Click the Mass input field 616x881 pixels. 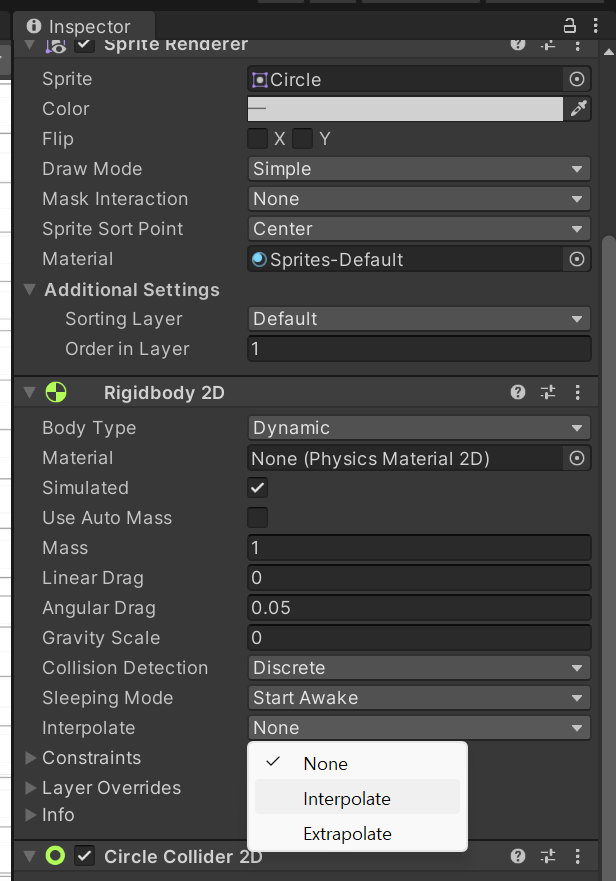(419, 547)
